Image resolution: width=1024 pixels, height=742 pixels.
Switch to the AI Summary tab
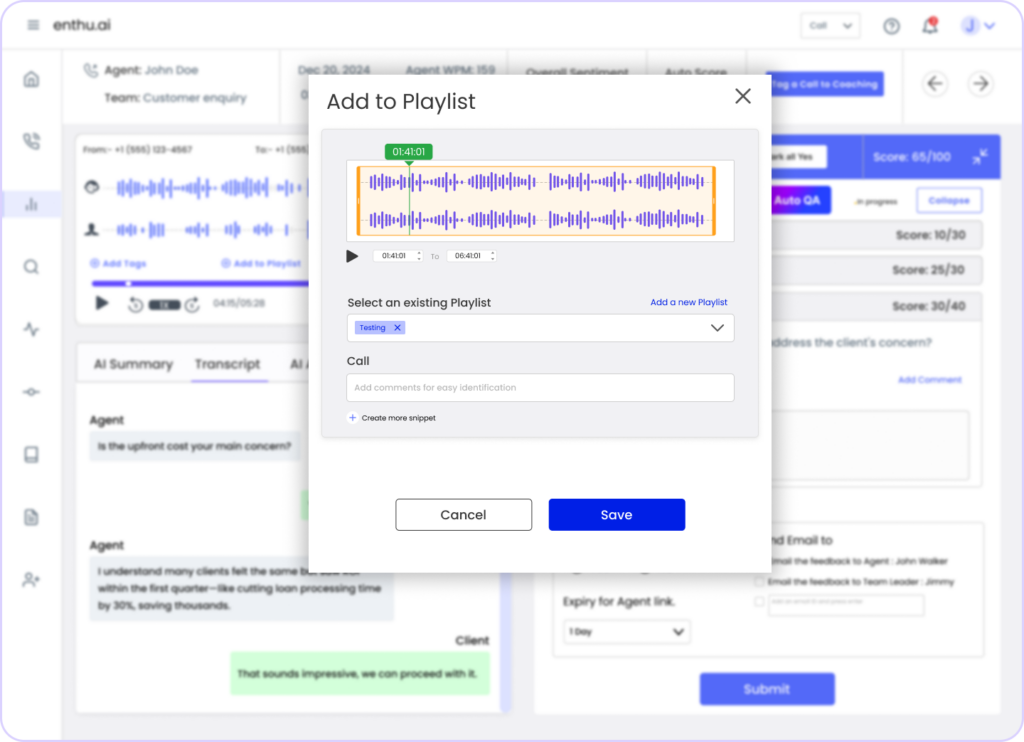click(x=133, y=364)
